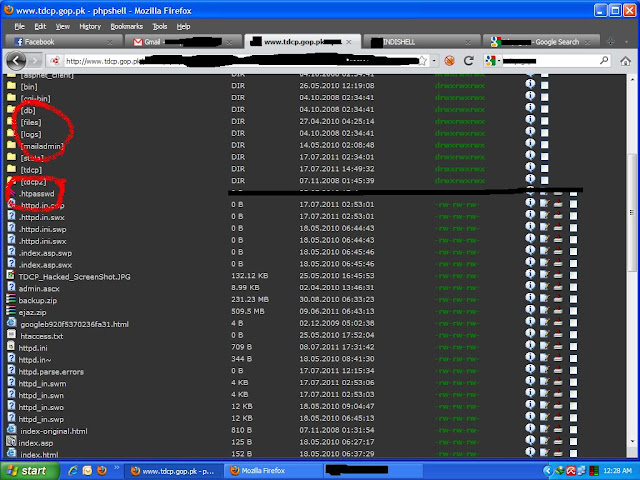Show info for backup.zip
Image resolution: width=640 pixels, height=480 pixels.
point(530,298)
